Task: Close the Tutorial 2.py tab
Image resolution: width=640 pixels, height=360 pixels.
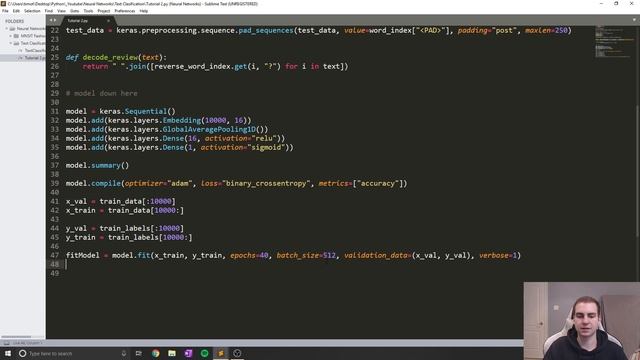Action: click(x=108, y=20)
